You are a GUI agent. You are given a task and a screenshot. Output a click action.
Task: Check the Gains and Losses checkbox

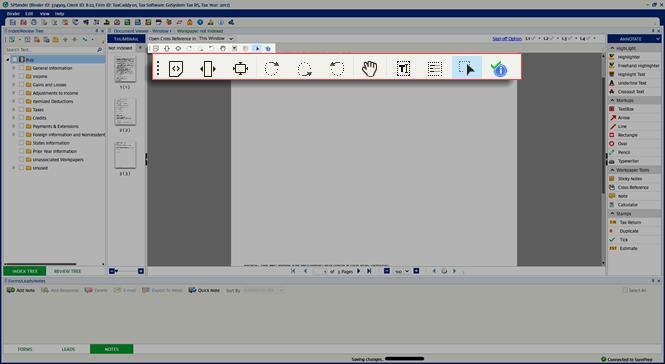click(x=21, y=84)
